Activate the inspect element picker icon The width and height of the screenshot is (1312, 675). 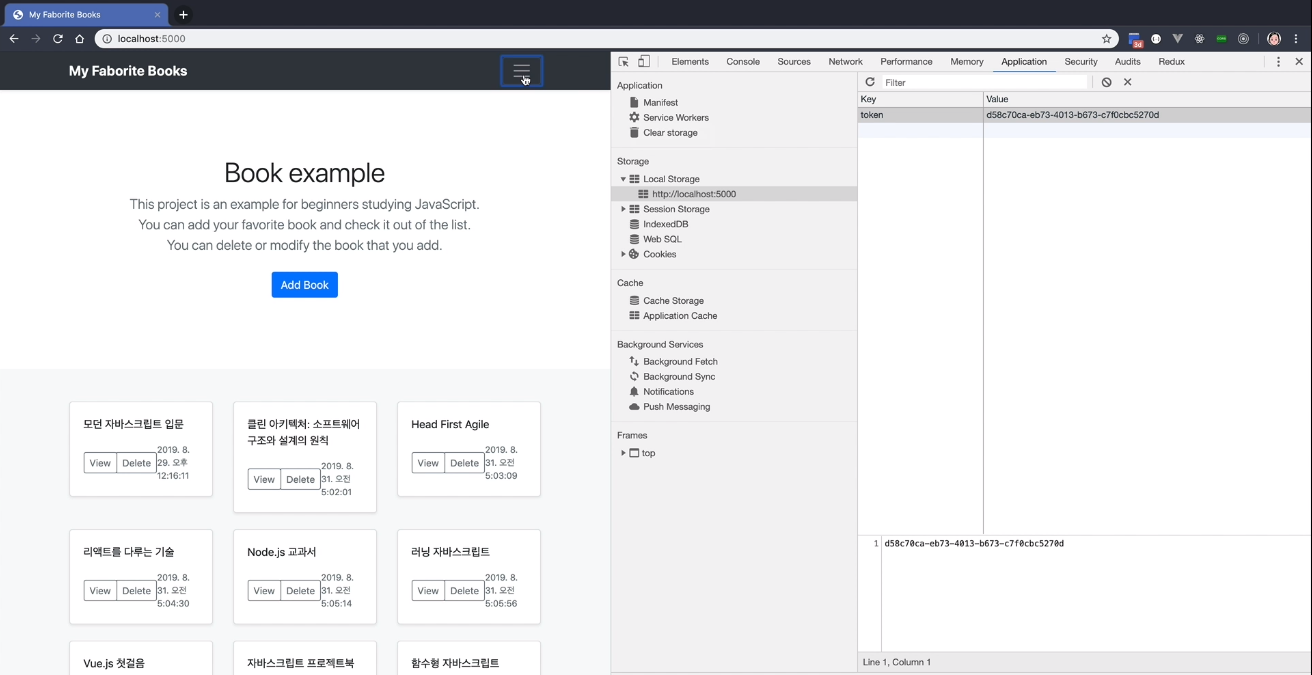pyautogui.click(x=624, y=62)
